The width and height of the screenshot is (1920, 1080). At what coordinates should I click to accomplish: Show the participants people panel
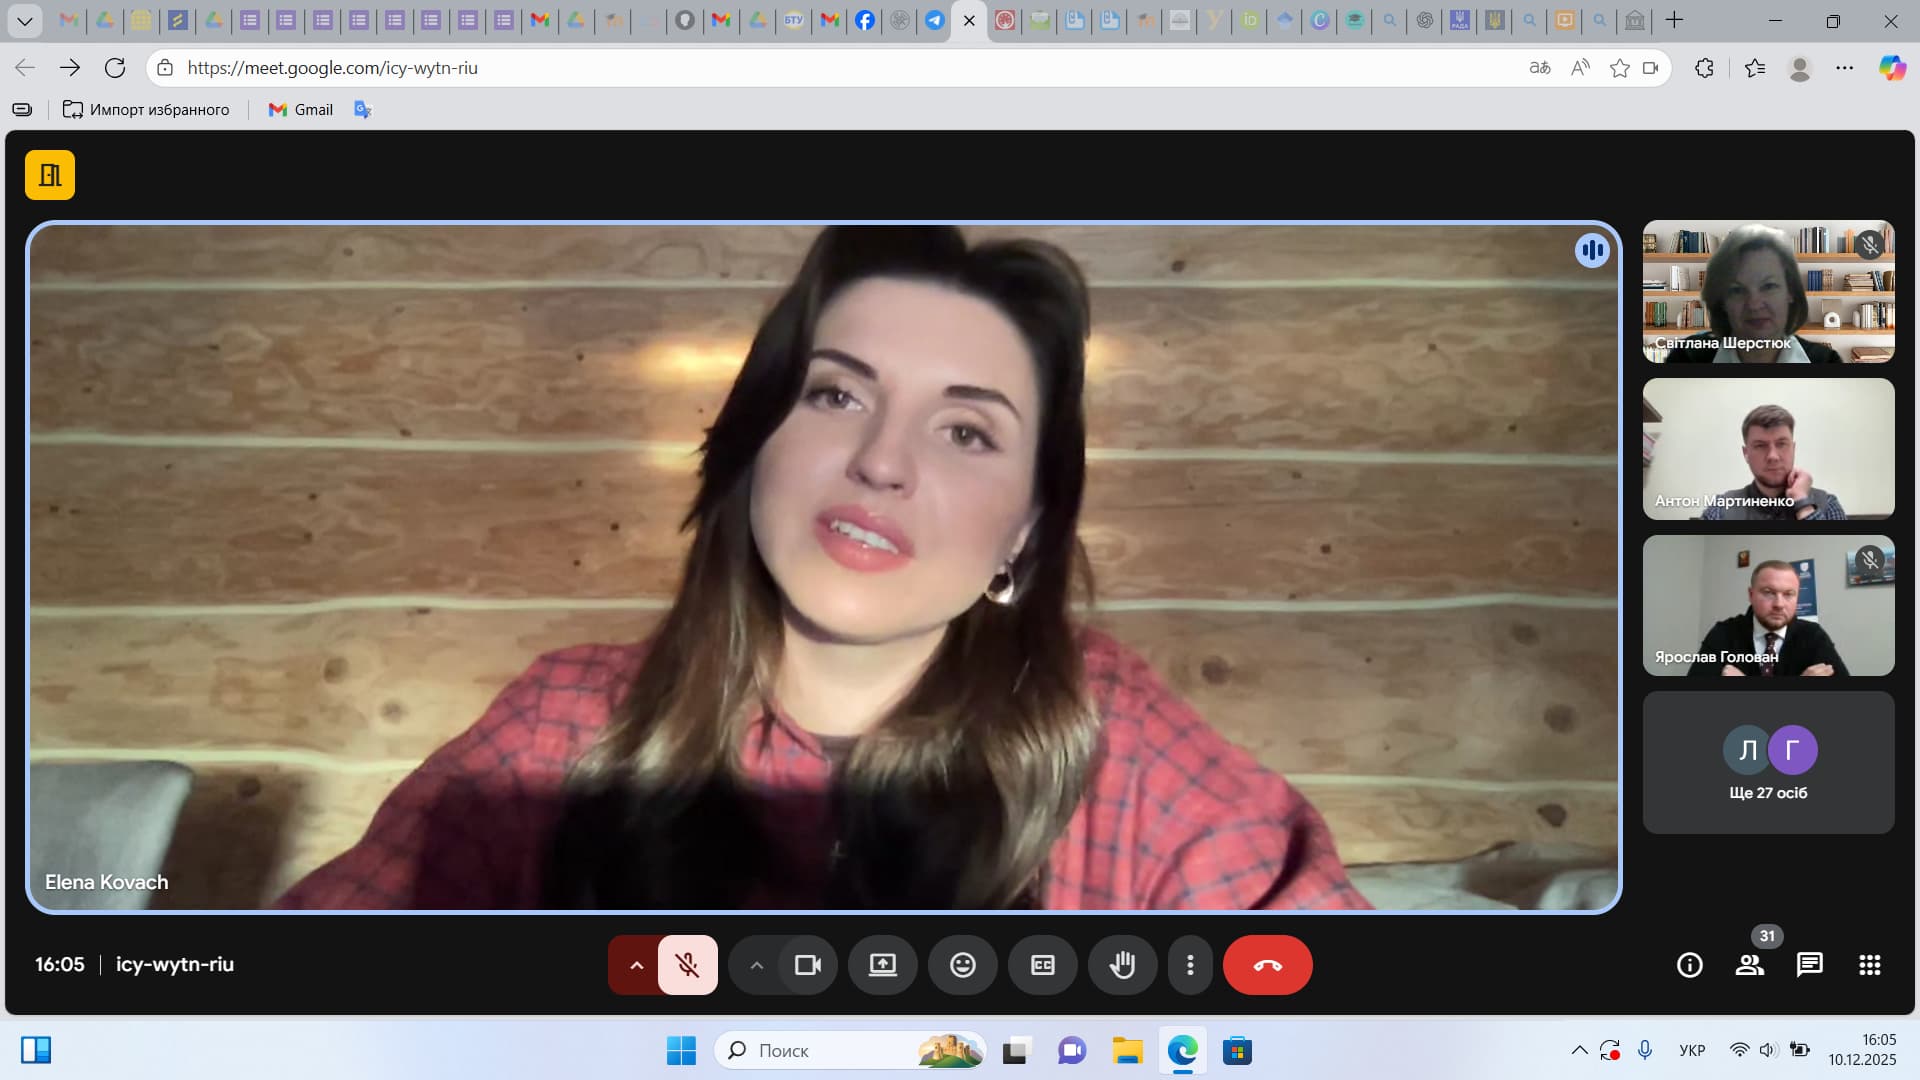1749,965
